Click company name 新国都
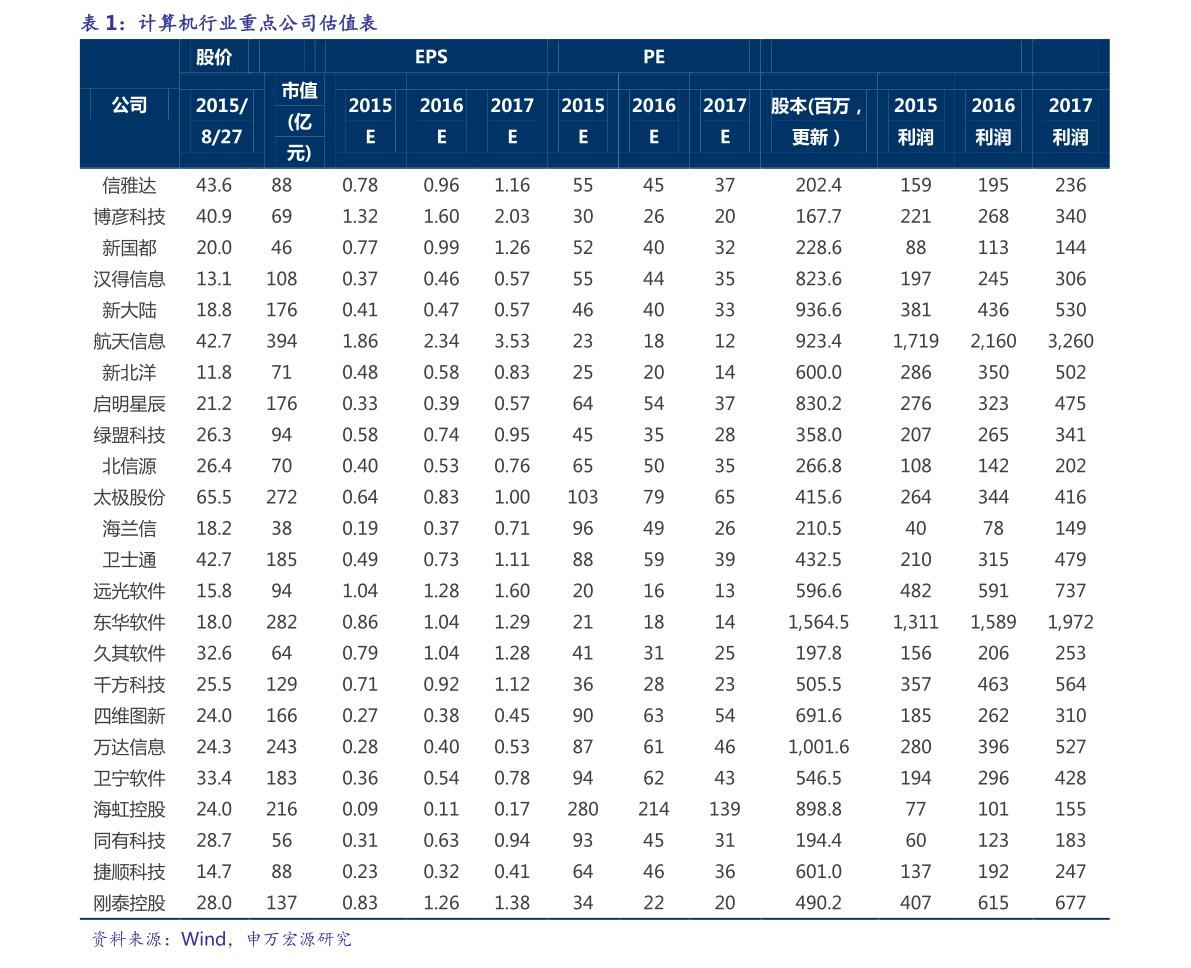 129,248
